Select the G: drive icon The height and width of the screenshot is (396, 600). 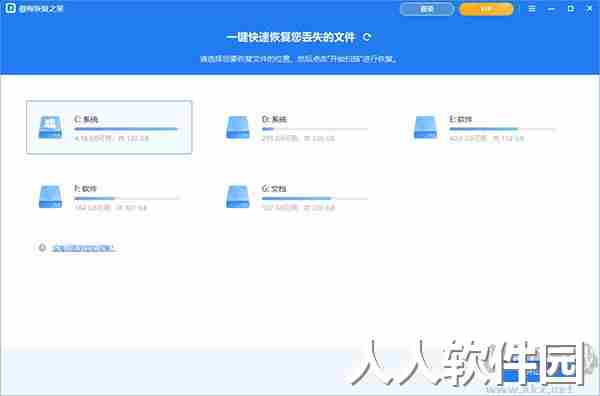coord(238,197)
